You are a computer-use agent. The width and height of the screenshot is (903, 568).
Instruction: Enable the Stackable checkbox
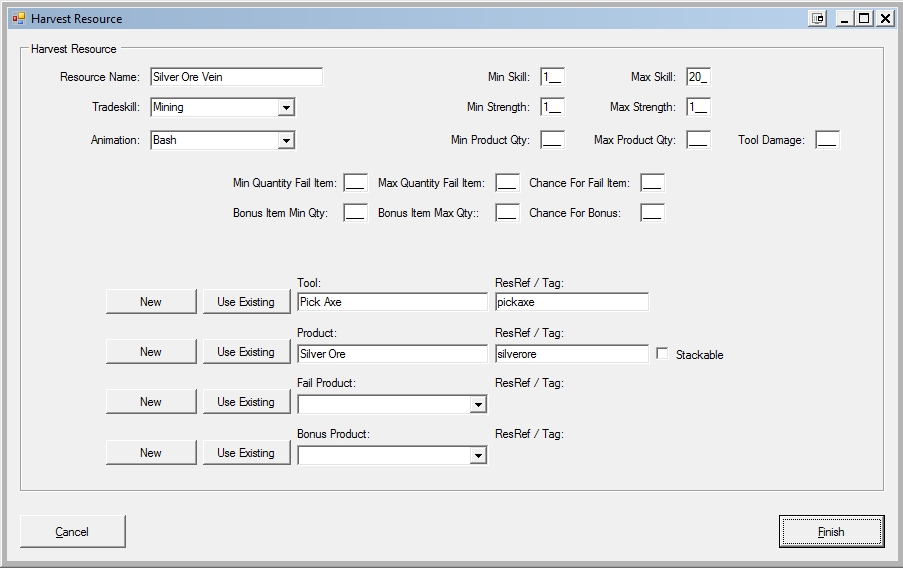coord(662,354)
